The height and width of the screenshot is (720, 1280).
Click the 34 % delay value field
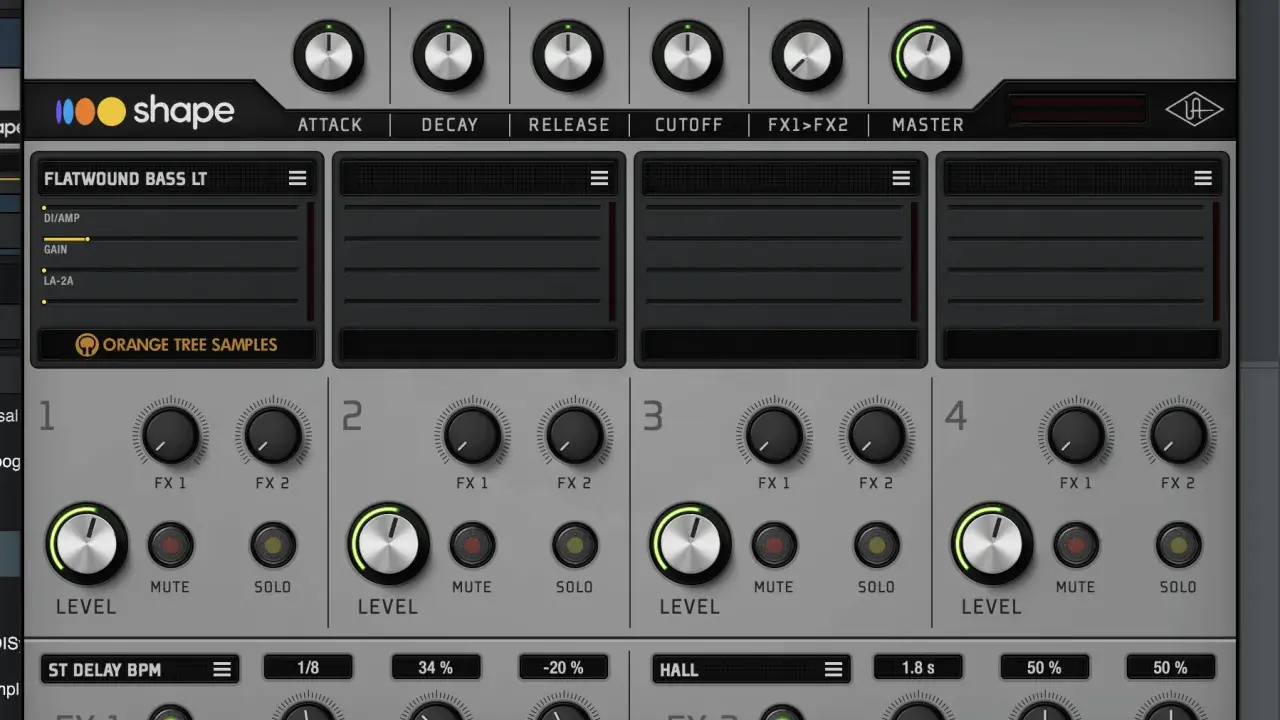436,667
